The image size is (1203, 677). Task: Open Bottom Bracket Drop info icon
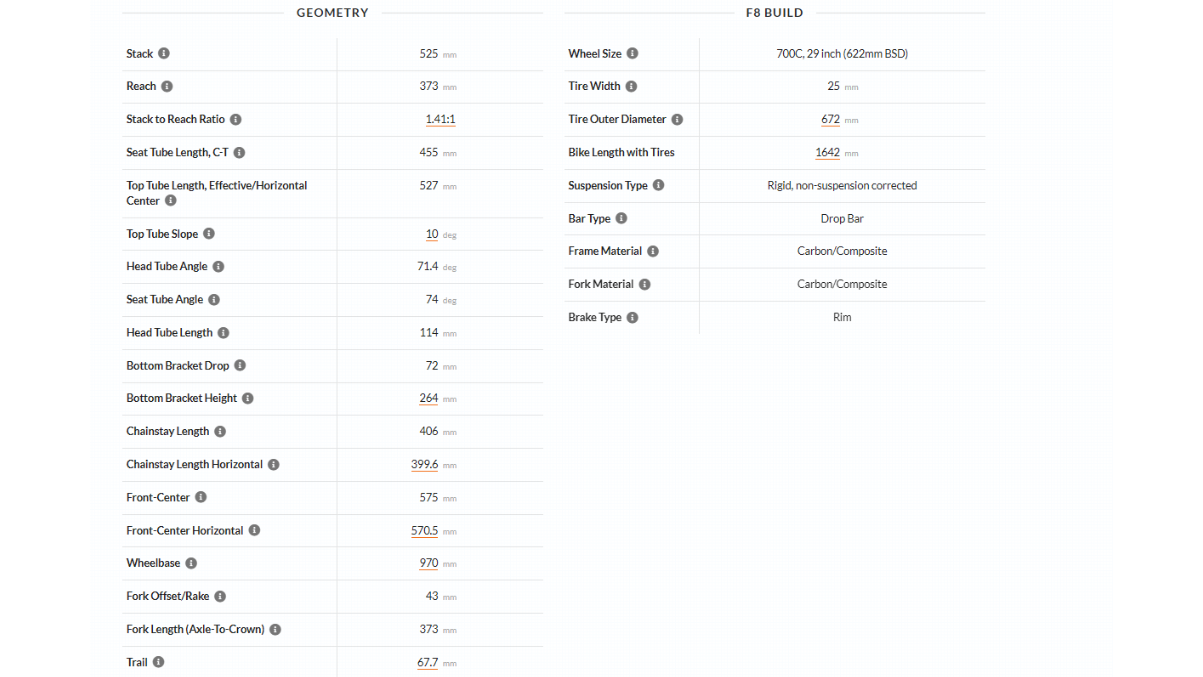(240, 366)
